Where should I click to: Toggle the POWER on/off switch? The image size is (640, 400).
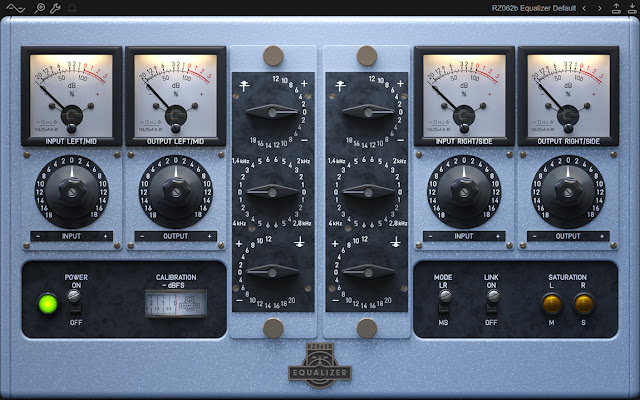(76, 298)
